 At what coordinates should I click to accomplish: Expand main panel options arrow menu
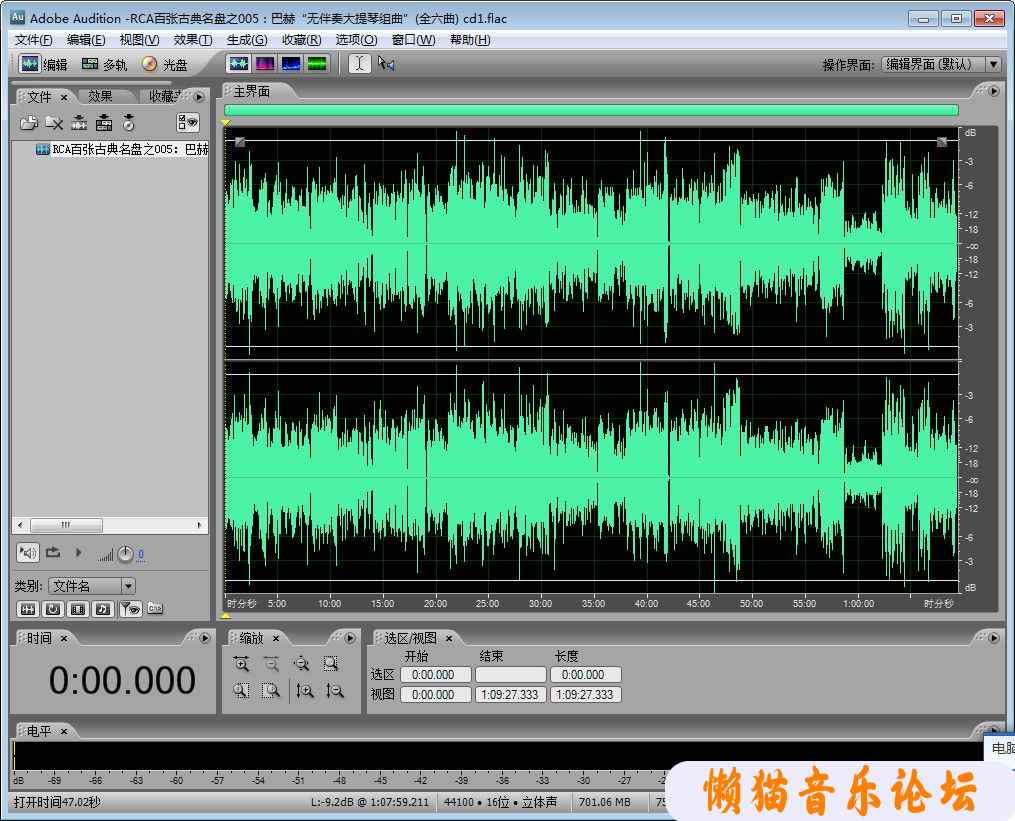coord(994,91)
